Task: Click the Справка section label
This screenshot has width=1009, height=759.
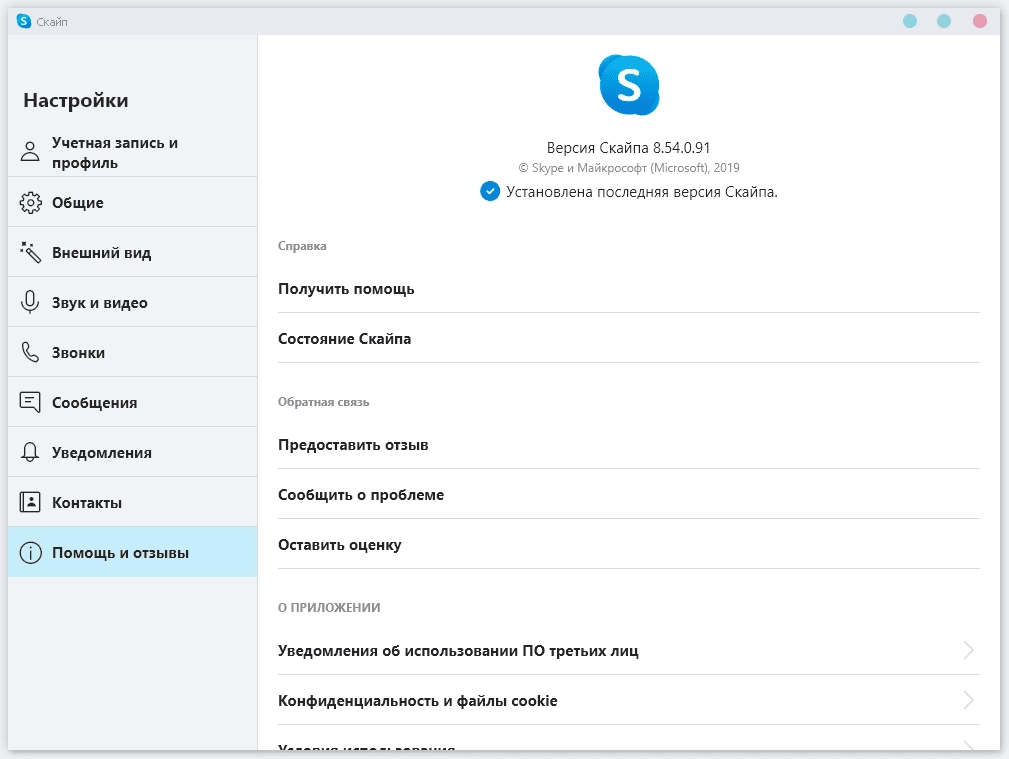Action: (302, 246)
